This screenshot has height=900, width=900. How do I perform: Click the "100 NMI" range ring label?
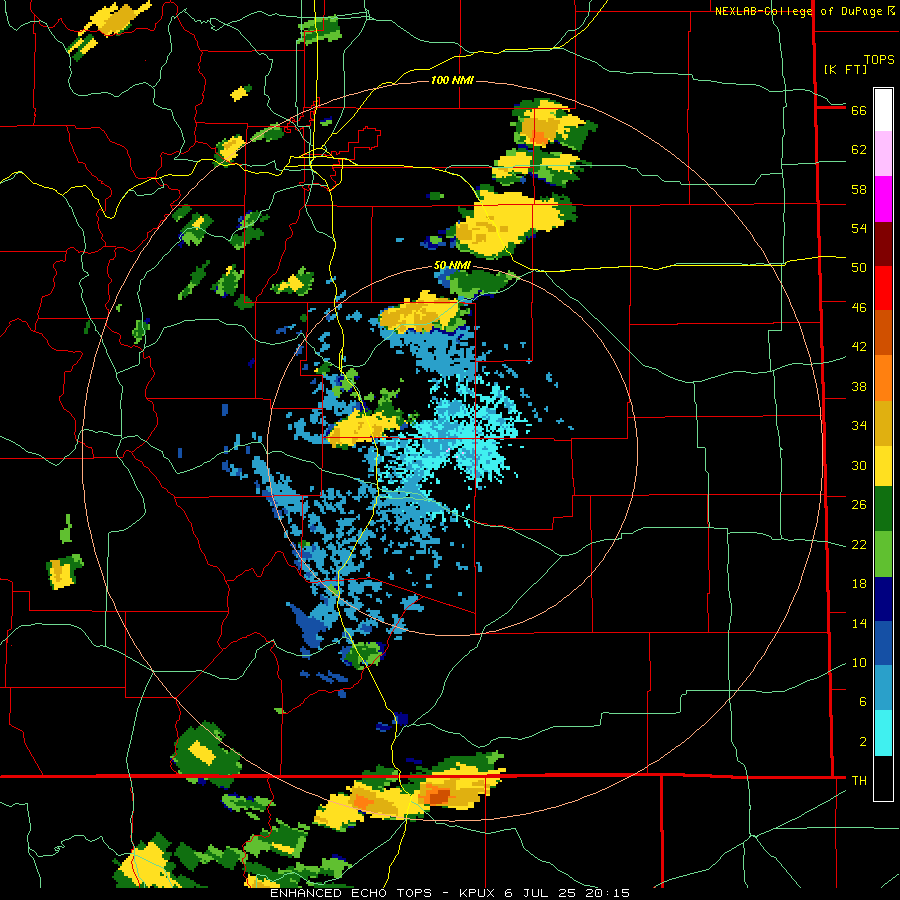452,80
